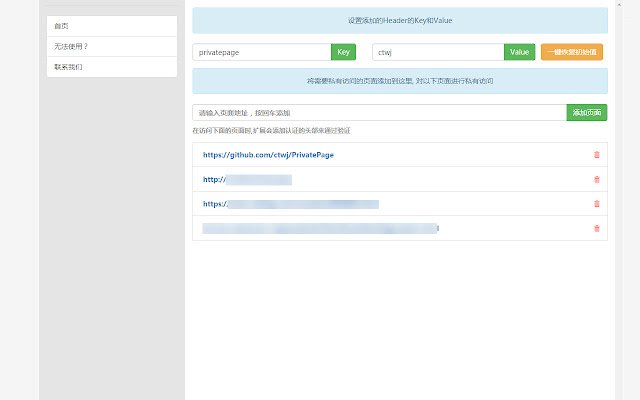Click the Header Key和Value info banner
The height and width of the screenshot is (400, 640).
coord(400,20)
